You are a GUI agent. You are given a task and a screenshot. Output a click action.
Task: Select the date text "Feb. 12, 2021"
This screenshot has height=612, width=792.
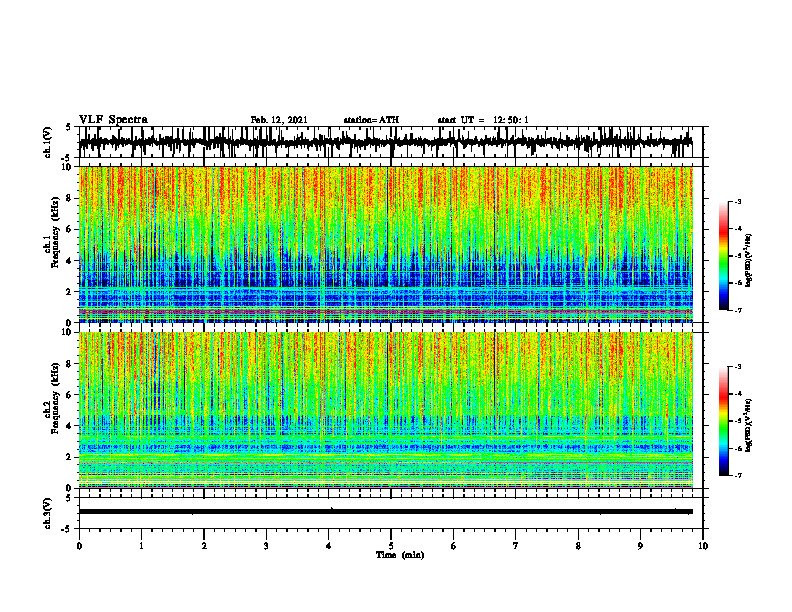tap(279, 120)
